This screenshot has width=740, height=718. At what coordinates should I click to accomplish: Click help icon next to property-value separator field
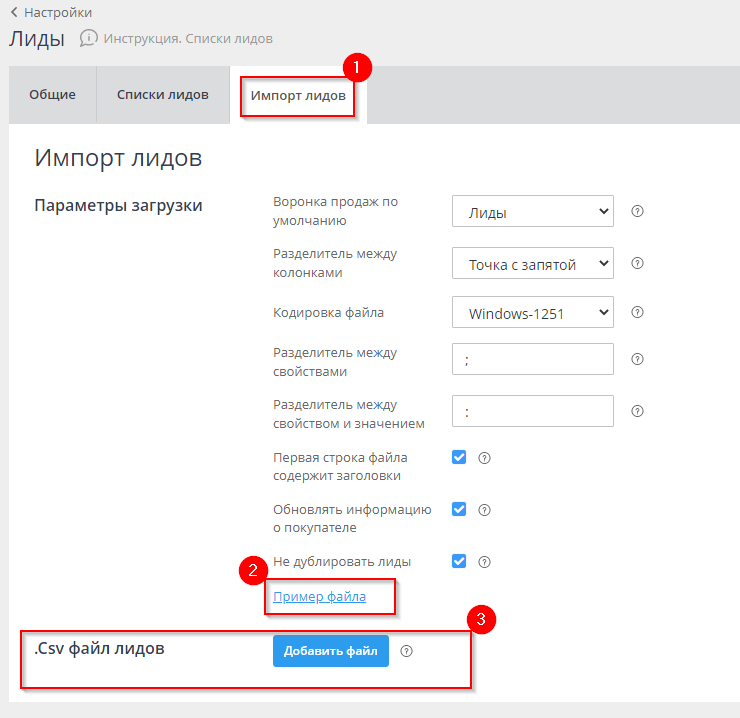click(637, 411)
